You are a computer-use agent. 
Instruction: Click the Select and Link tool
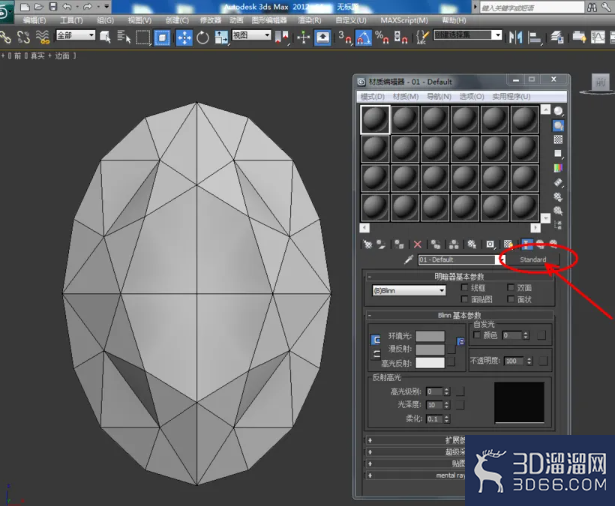click(5, 38)
